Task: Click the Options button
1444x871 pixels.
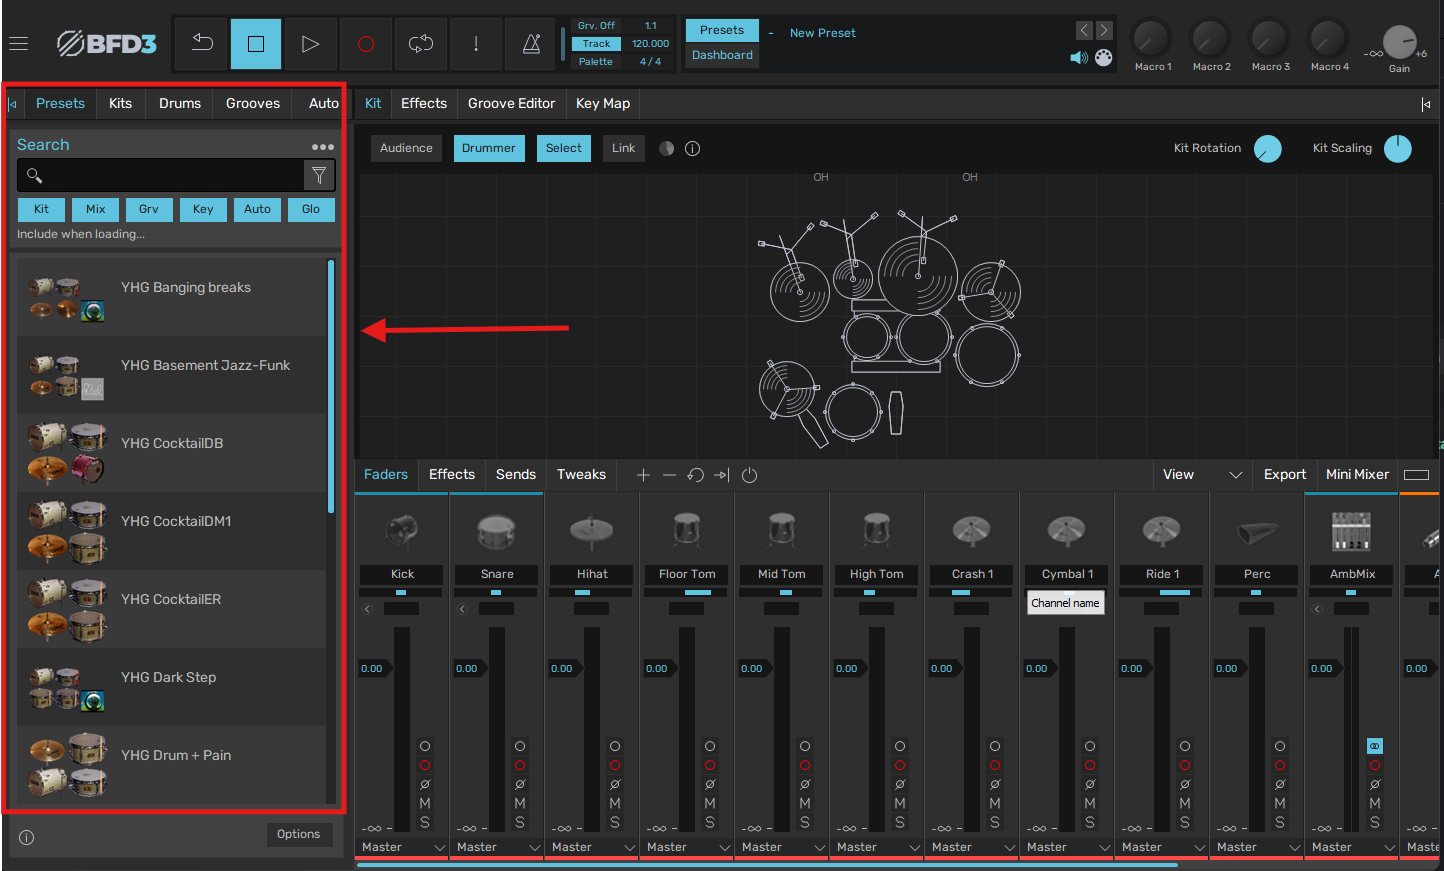Action: (298, 834)
